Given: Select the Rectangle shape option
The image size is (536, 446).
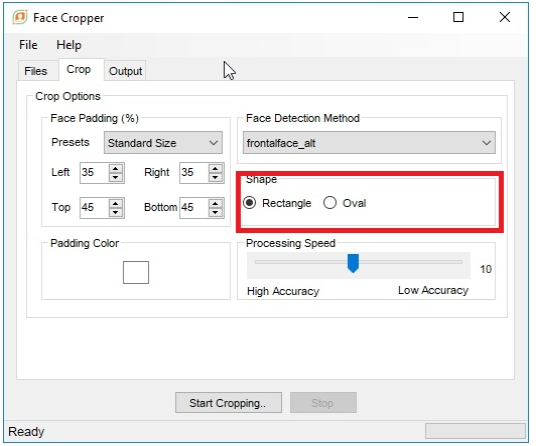Looking at the screenshot, I should [x=250, y=204].
